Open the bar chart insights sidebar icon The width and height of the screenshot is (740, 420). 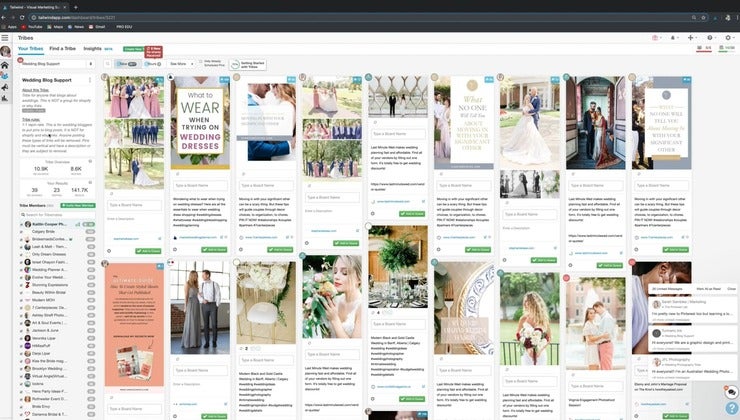5,98
